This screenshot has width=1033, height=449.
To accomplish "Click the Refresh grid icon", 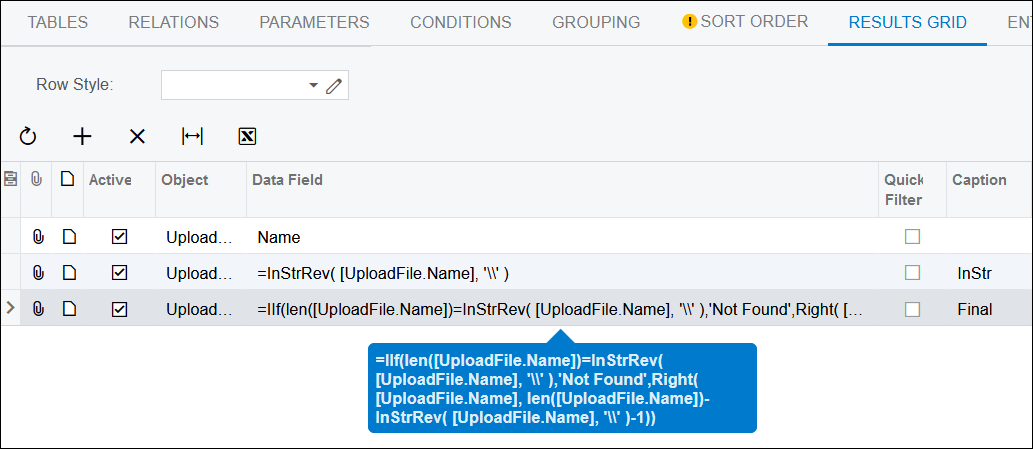I will (28, 136).
